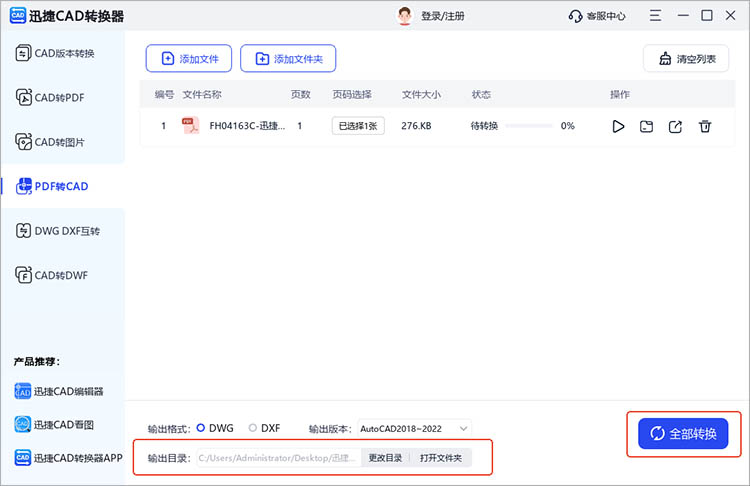Click the 编号 column header
The image size is (750, 486).
point(164,94)
